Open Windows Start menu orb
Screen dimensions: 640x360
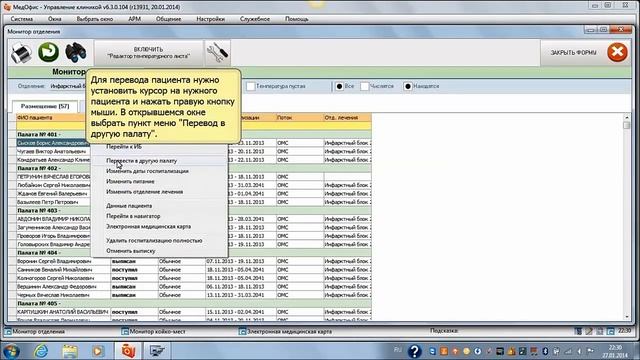[x=11, y=351]
